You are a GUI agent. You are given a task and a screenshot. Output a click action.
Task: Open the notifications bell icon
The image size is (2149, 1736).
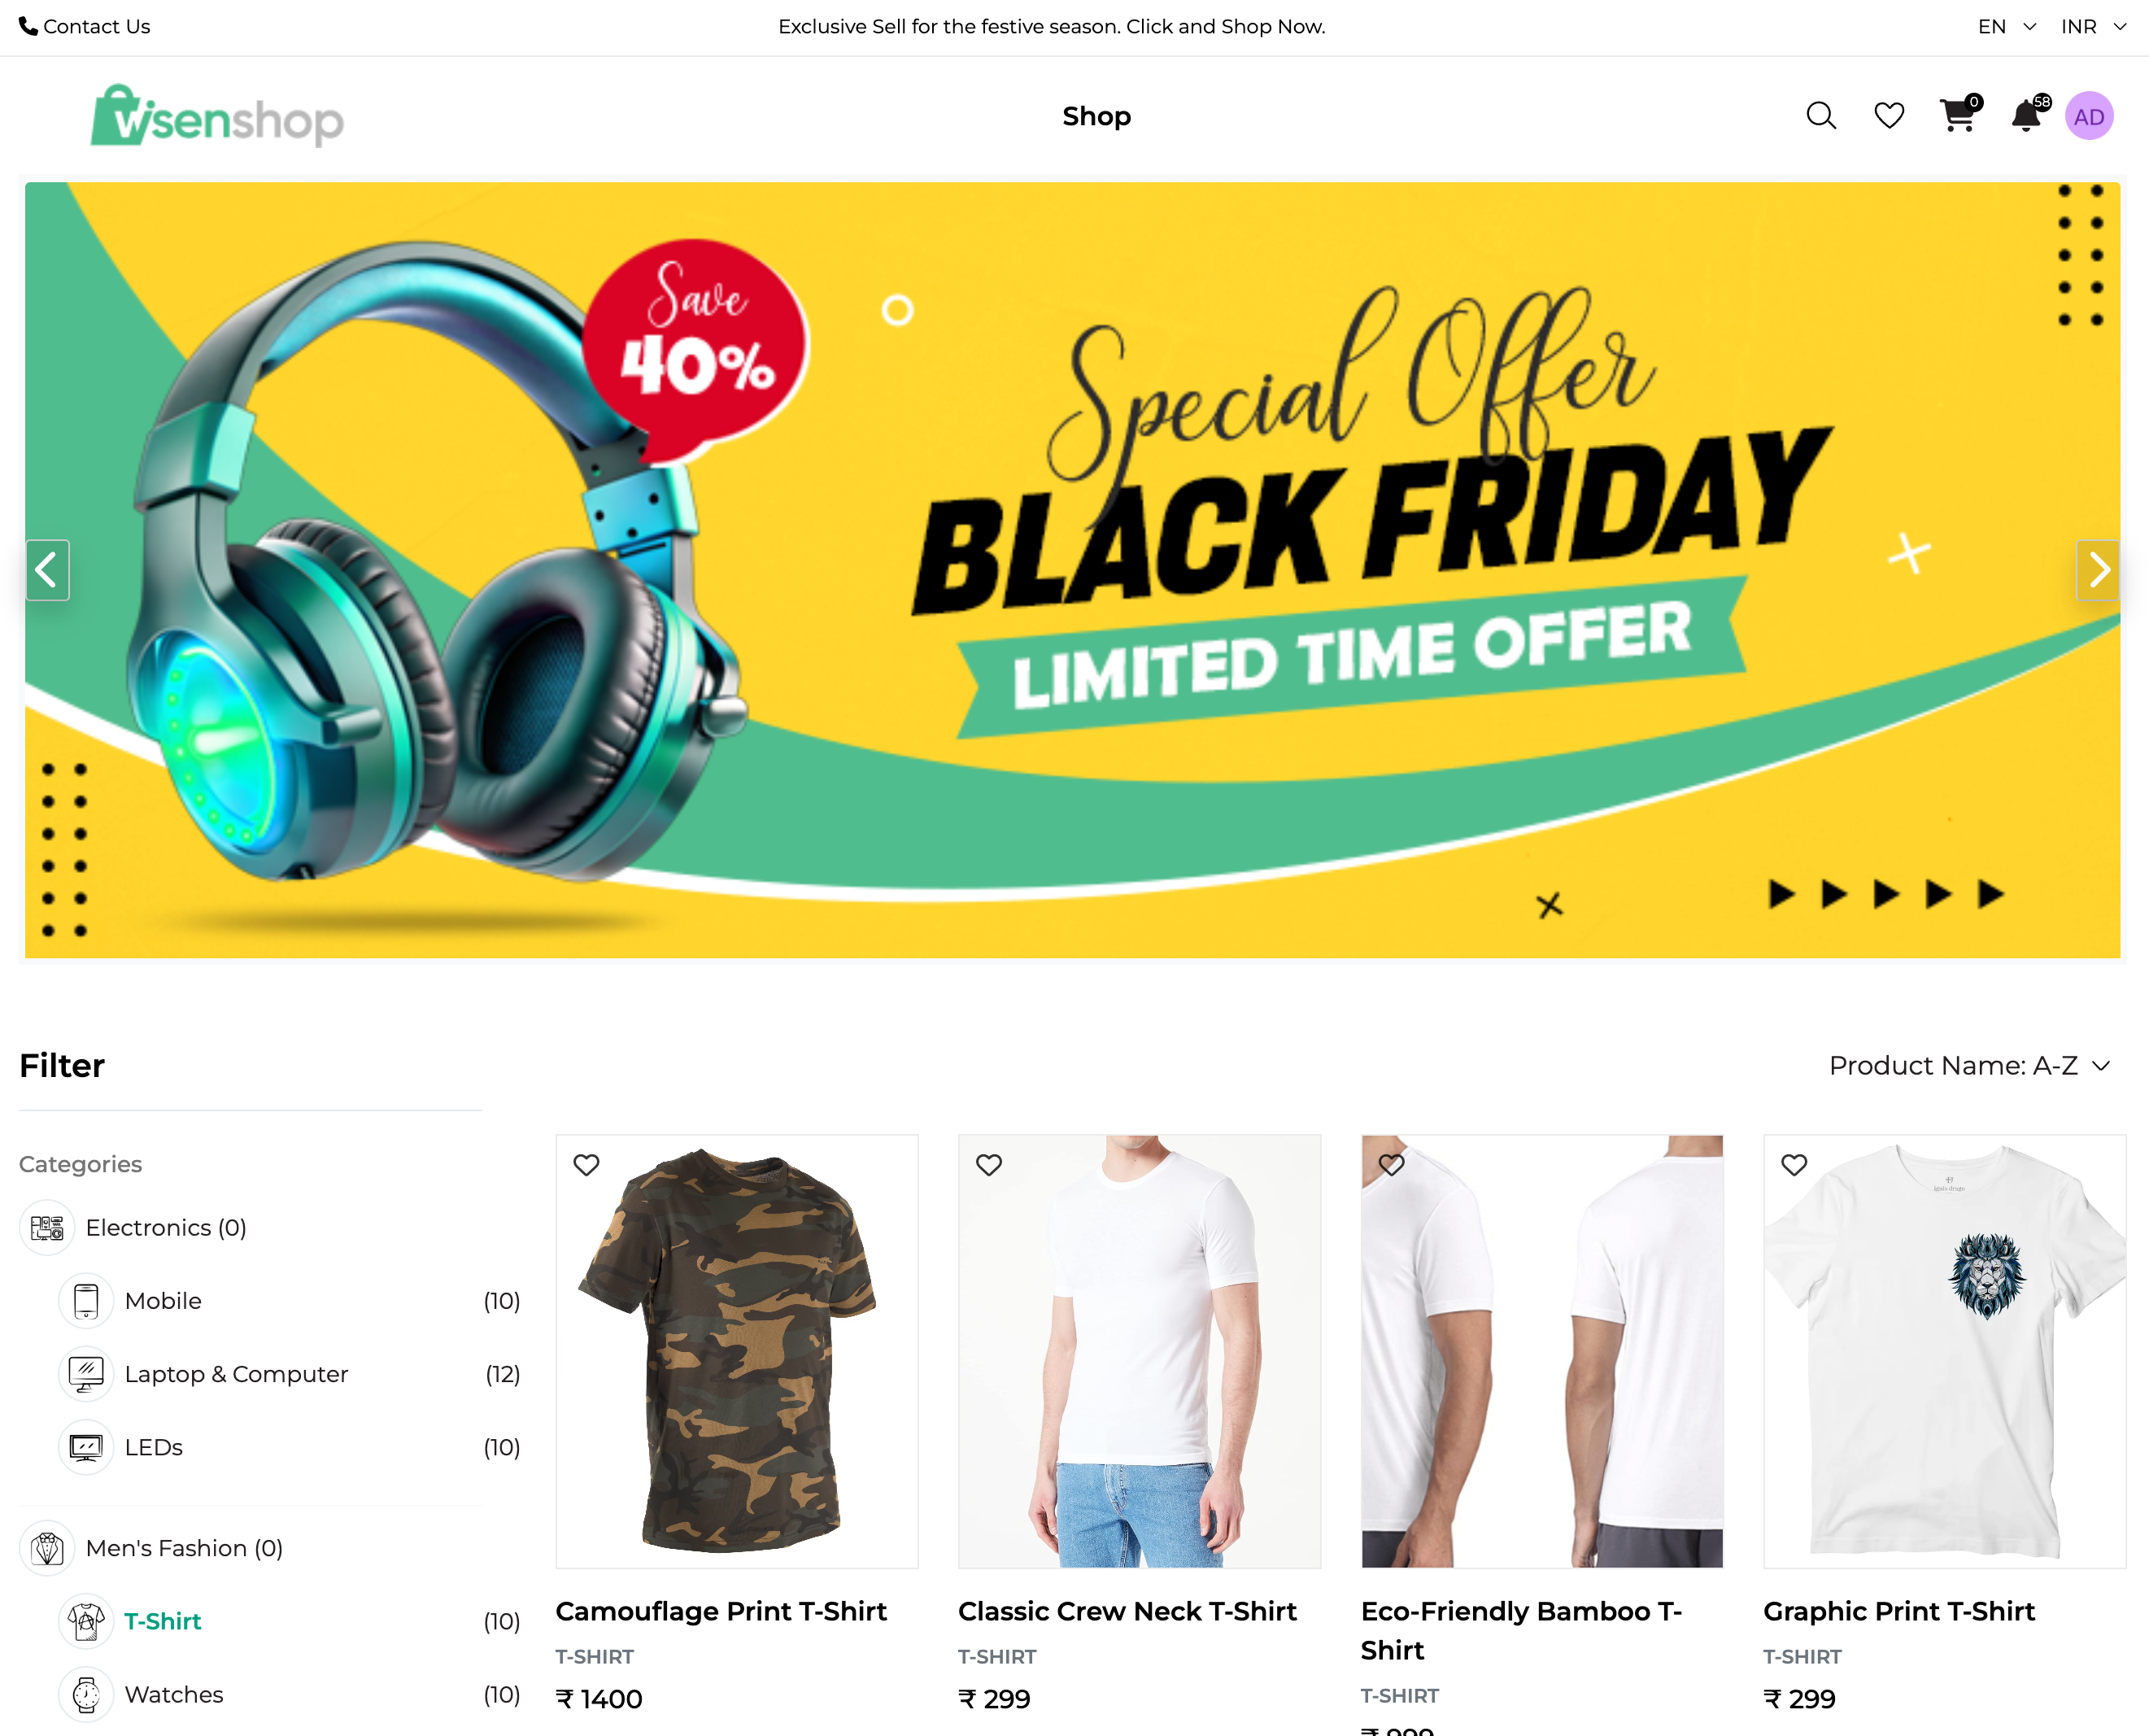(x=2026, y=116)
